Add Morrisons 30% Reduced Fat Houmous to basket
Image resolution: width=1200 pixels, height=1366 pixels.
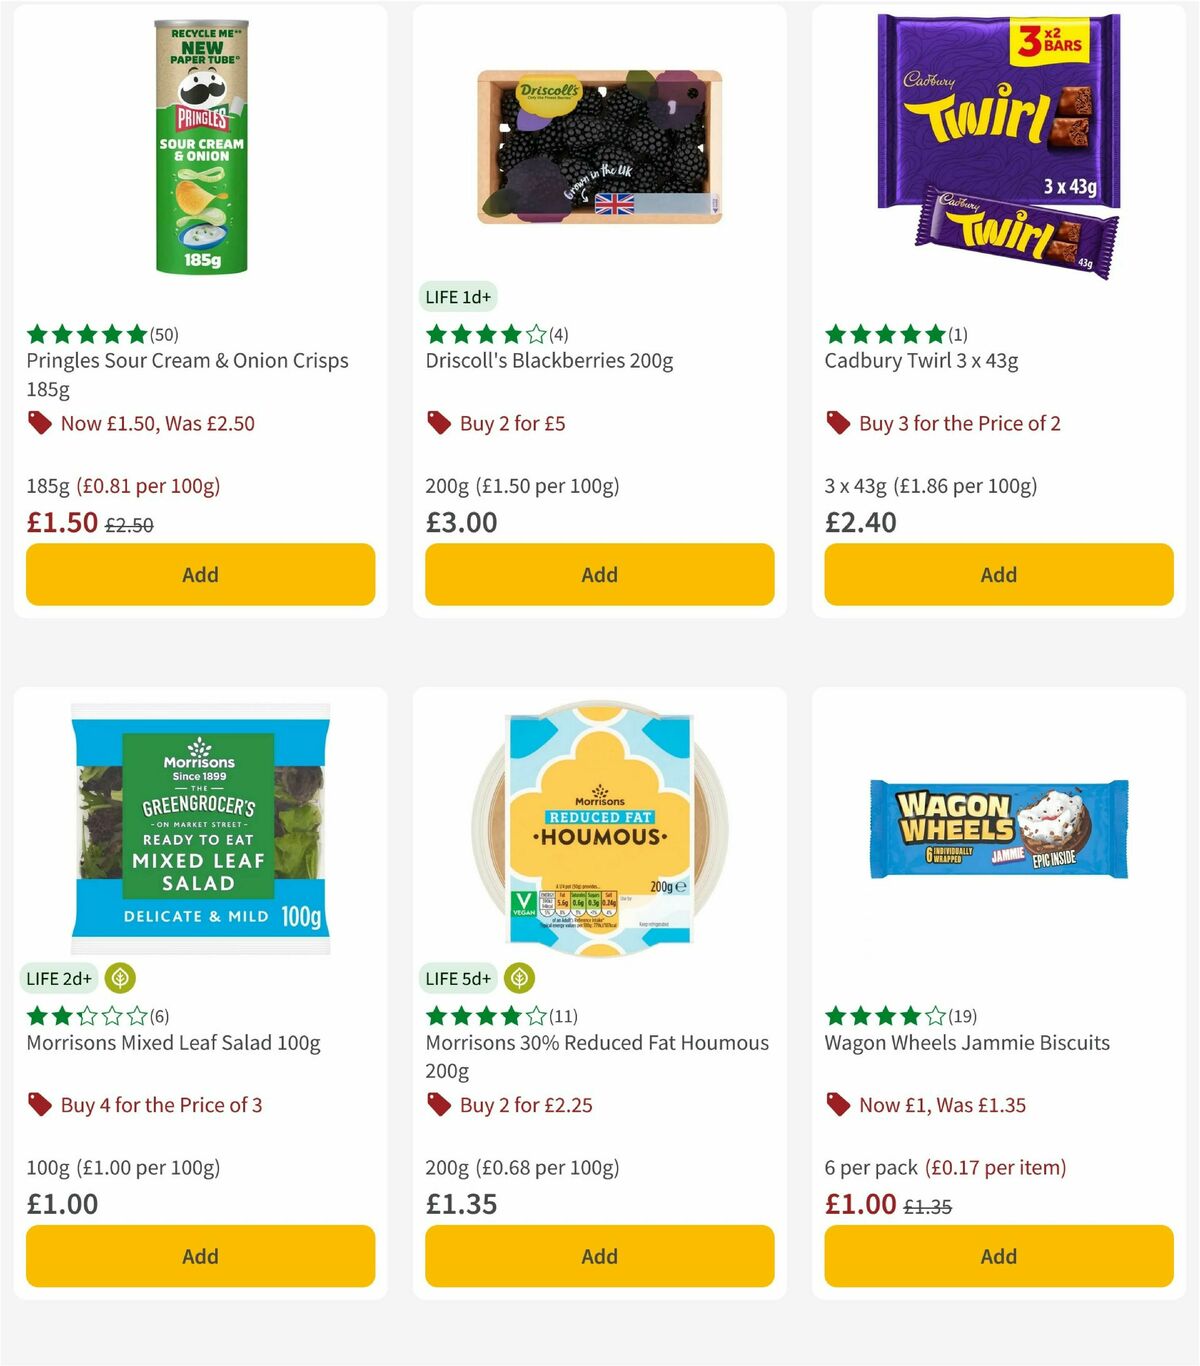click(x=599, y=1256)
